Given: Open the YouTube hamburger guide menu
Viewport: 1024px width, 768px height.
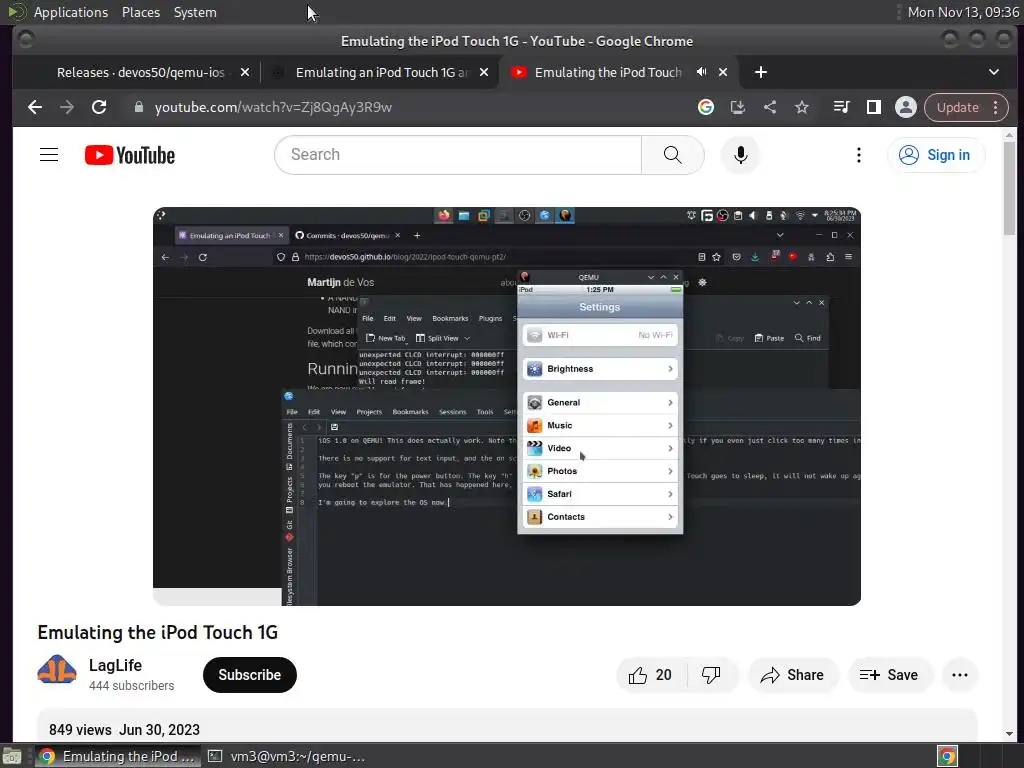Looking at the screenshot, I should pyautogui.click(x=49, y=155).
